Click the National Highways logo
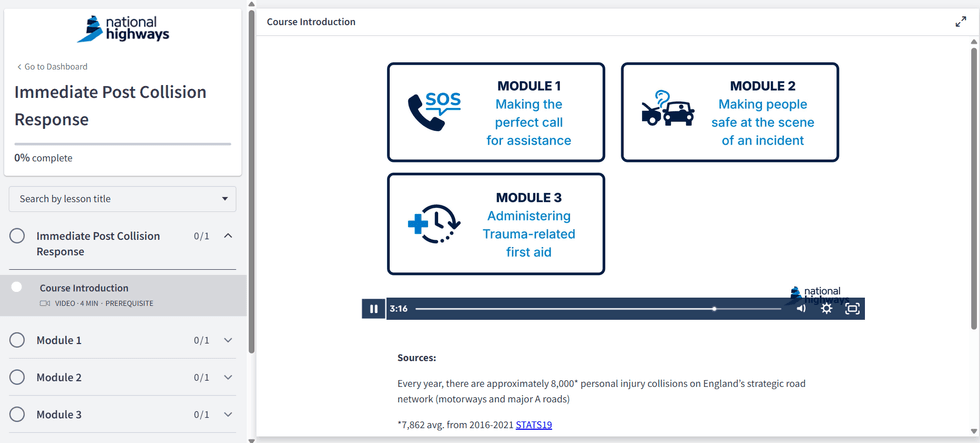This screenshot has width=980, height=443. pyautogui.click(x=123, y=29)
